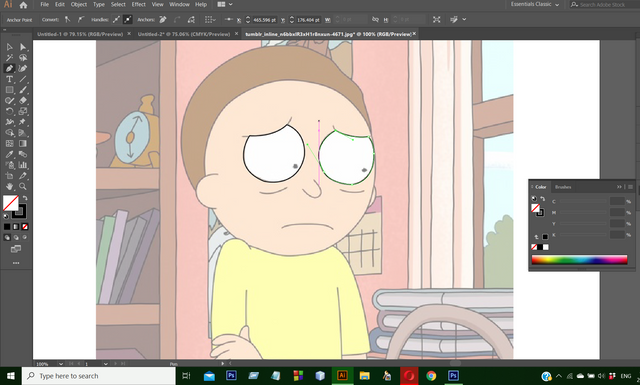Select the Pen tool
Screen dimensions: 640x385
pyautogui.click(x=9, y=68)
